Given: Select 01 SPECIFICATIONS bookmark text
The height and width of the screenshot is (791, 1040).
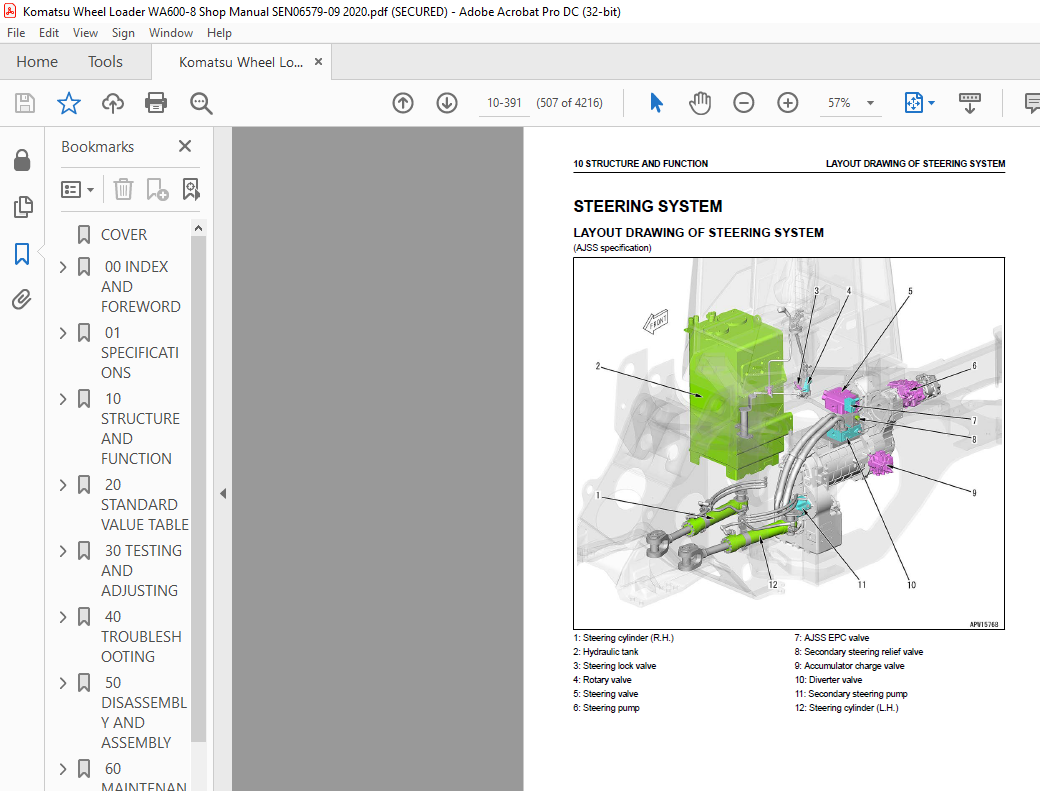Looking at the screenshot, I should (140, 353).
